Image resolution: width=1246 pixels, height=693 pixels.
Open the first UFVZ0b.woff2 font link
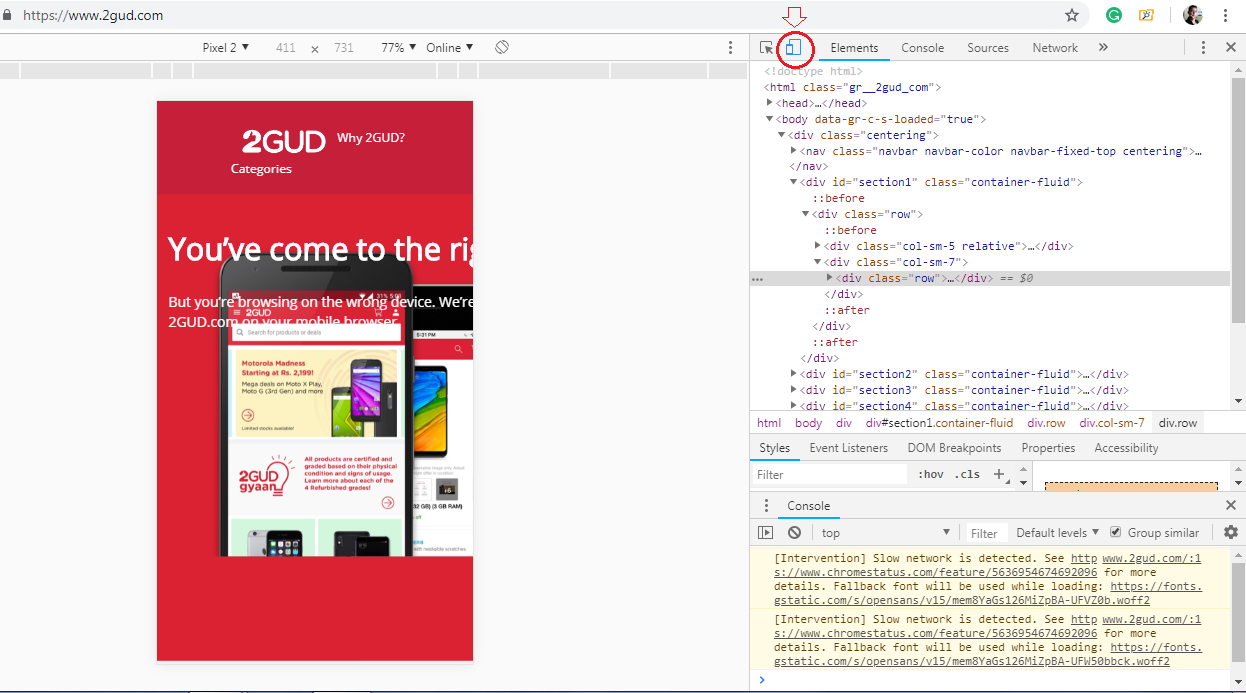[988, 594]
